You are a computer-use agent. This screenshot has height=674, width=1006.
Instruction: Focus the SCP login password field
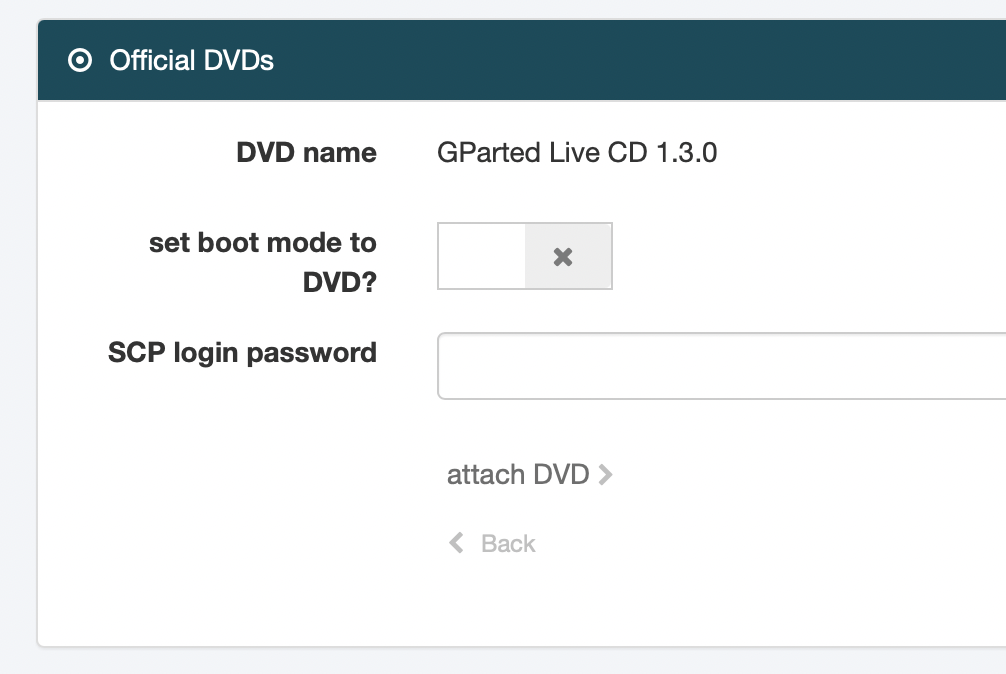point(721,366)
